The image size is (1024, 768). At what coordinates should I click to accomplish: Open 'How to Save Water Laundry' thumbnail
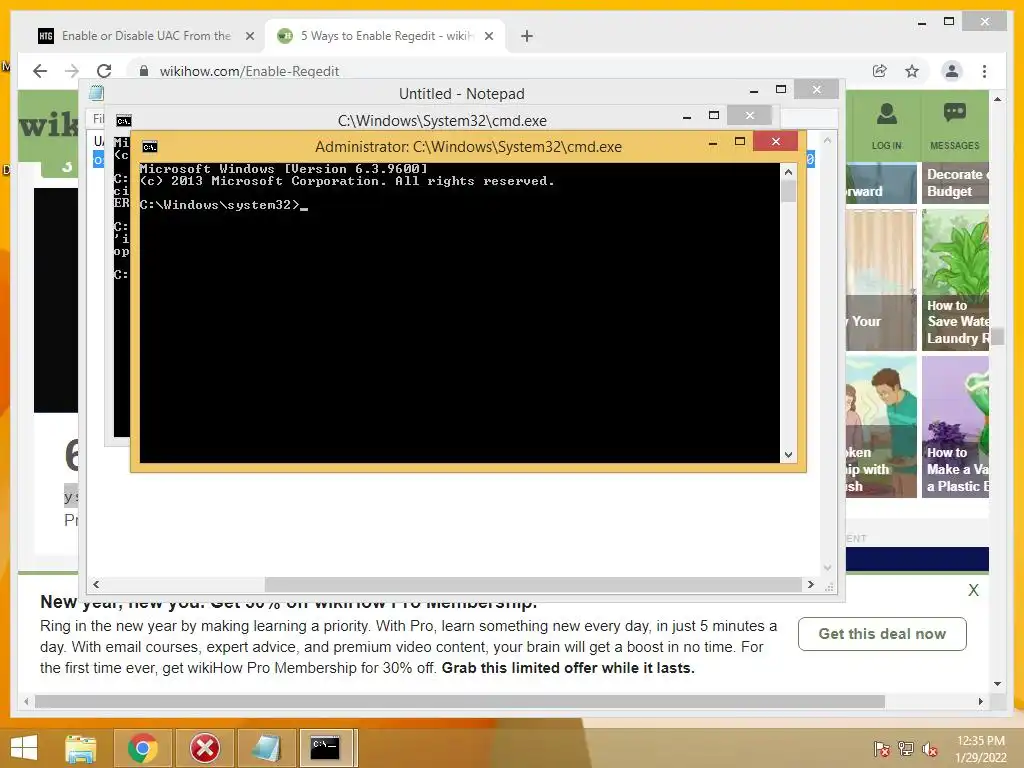[x=955, y=280]
